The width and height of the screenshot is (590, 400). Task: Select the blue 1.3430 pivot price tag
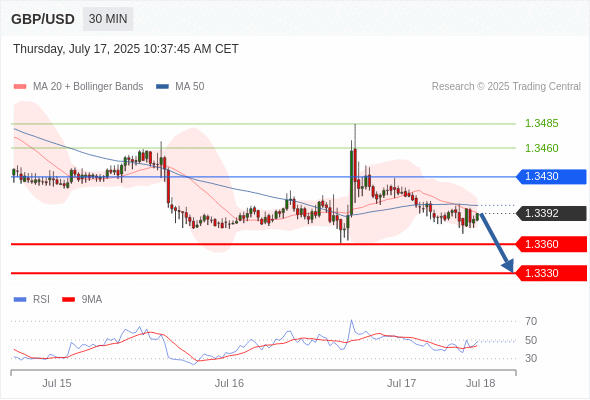point(551,176)
